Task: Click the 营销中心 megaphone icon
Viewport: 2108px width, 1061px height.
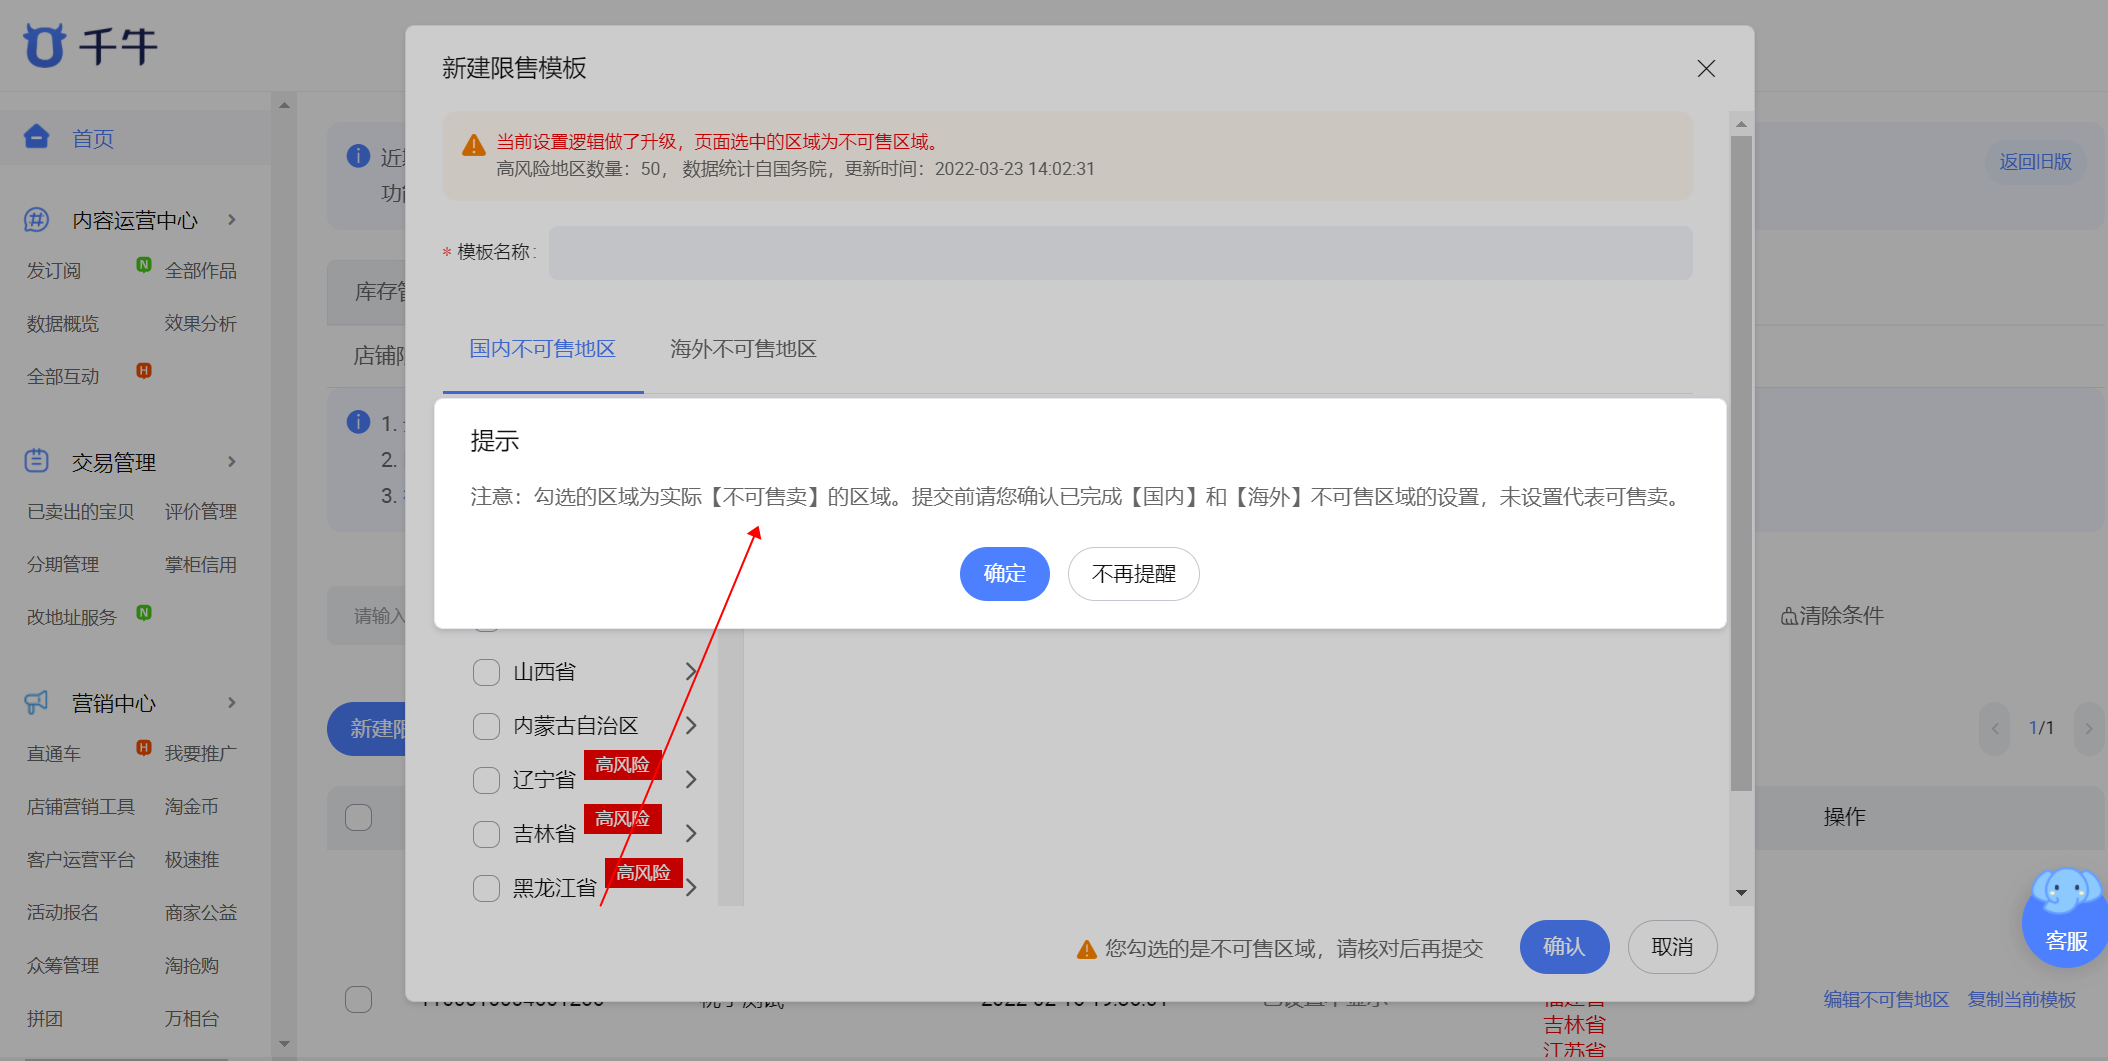Action: click(37, 702)
